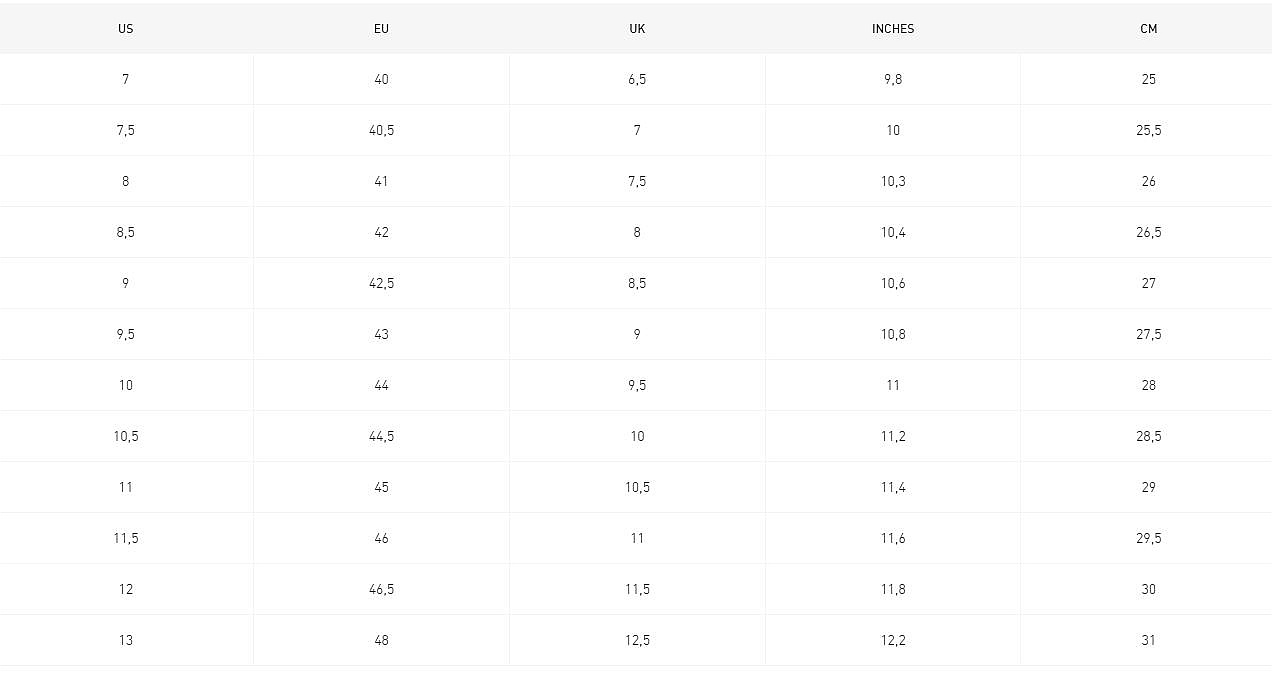Image resolution: width=1272 pixels, height=678 pixels.
Task: Click the EU column header
Action: click(x=381, y=29)
